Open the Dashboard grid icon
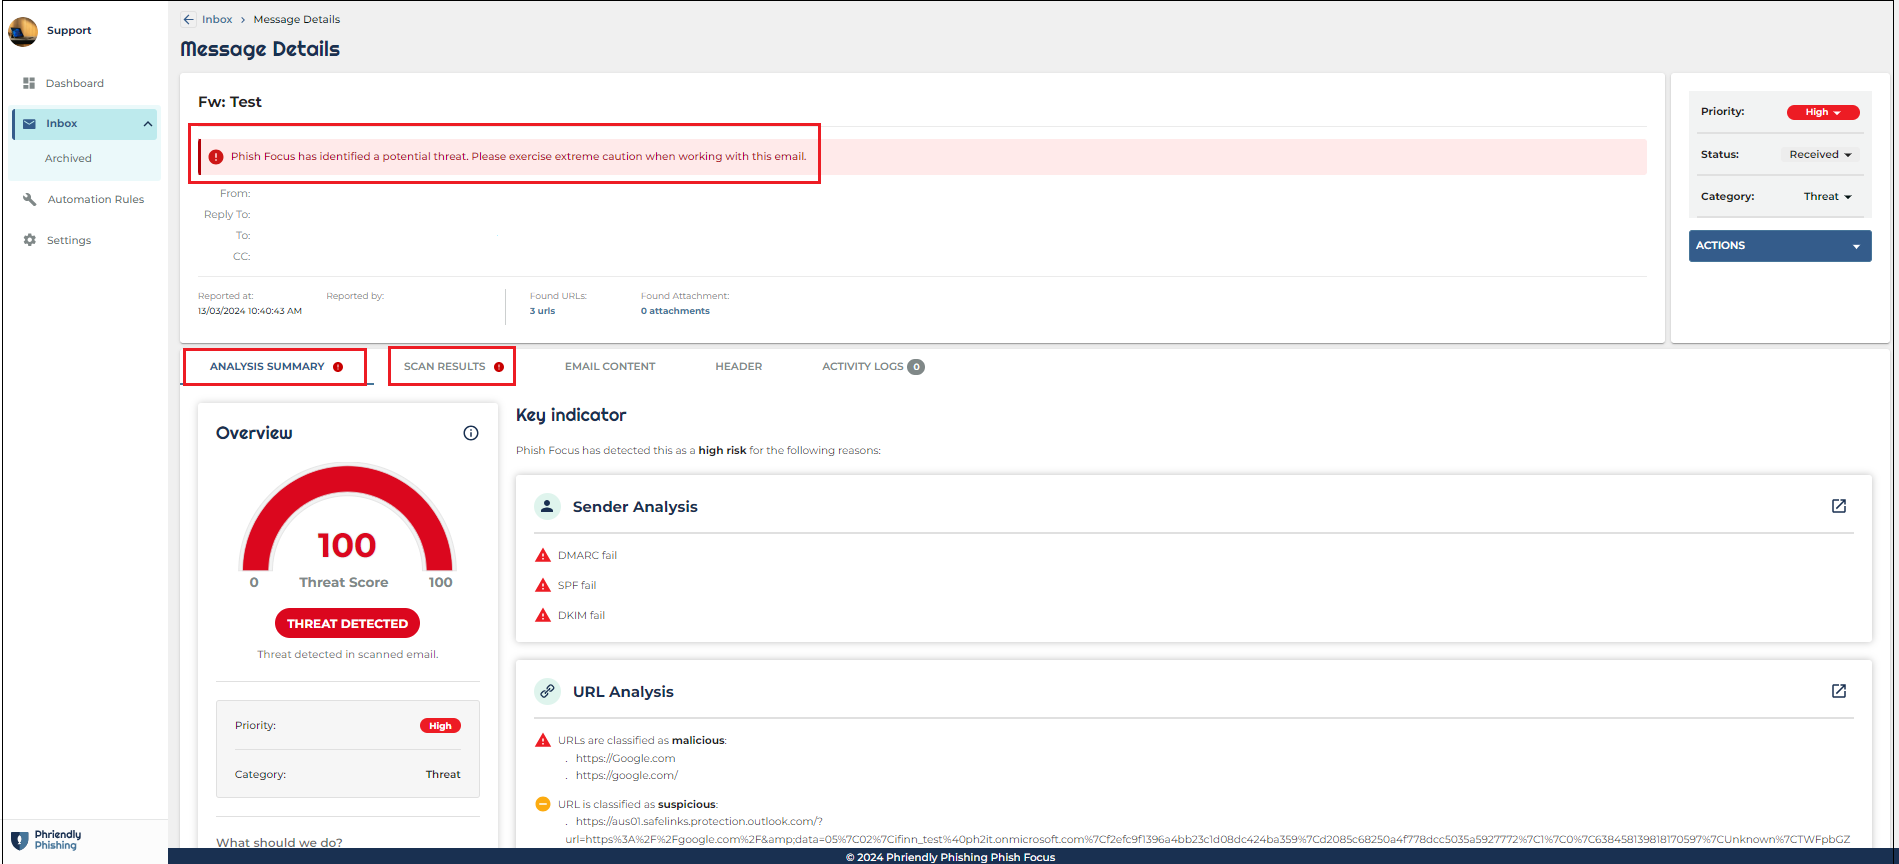This screenshot has height=864, width=1899. coord(29,83)
